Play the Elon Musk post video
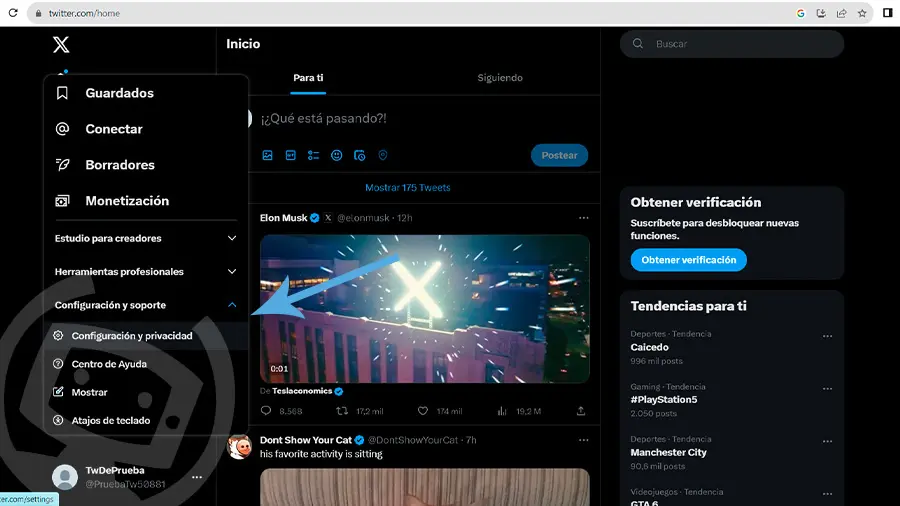900x506 pixels. pos(425,309)
